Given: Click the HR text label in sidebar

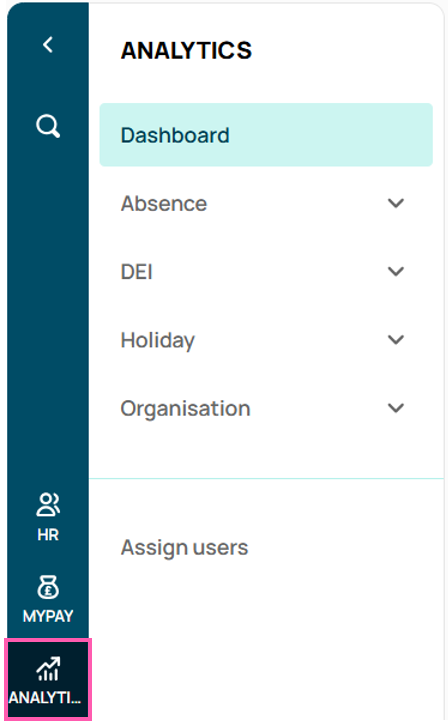Looking at the screenshot, I should (48, 535).
